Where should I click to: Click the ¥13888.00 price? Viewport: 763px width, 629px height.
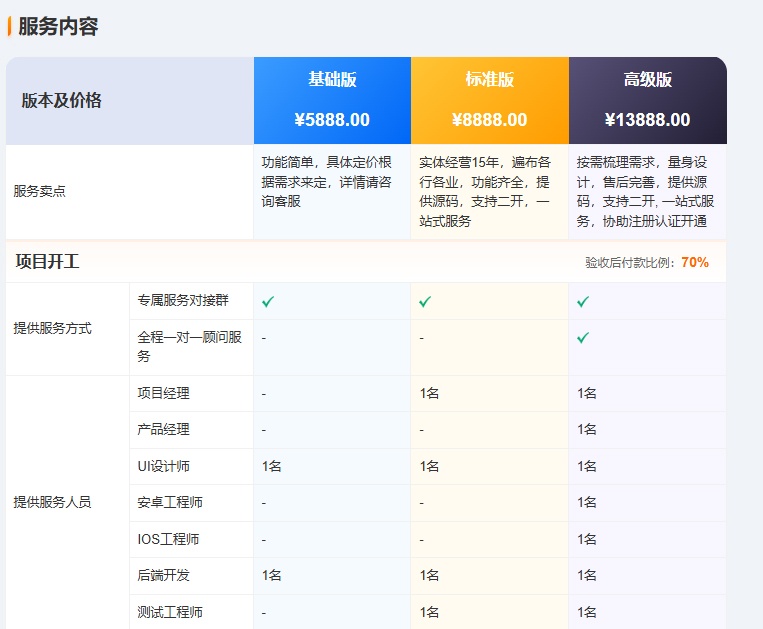click(x=647, y=120)
